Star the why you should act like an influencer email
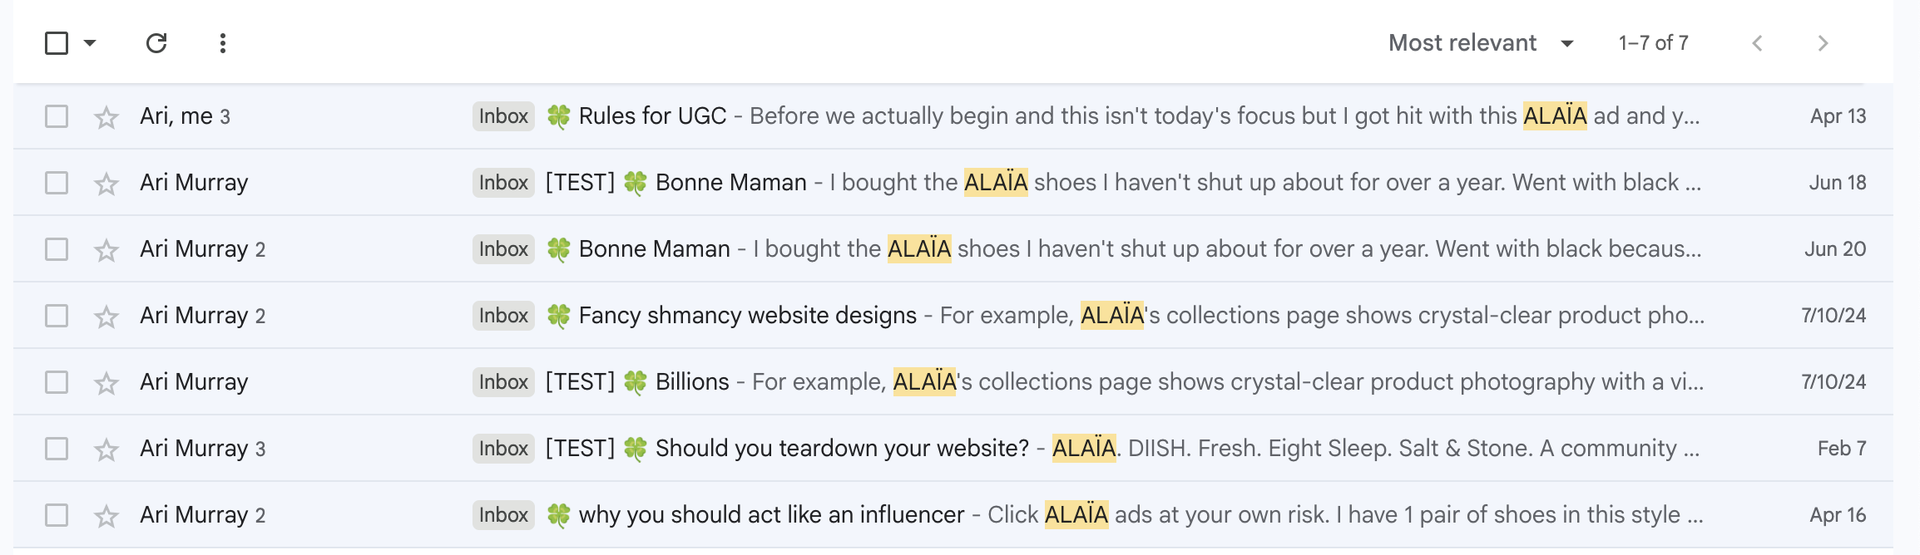Screen dimensions: 1920x555 106,516
